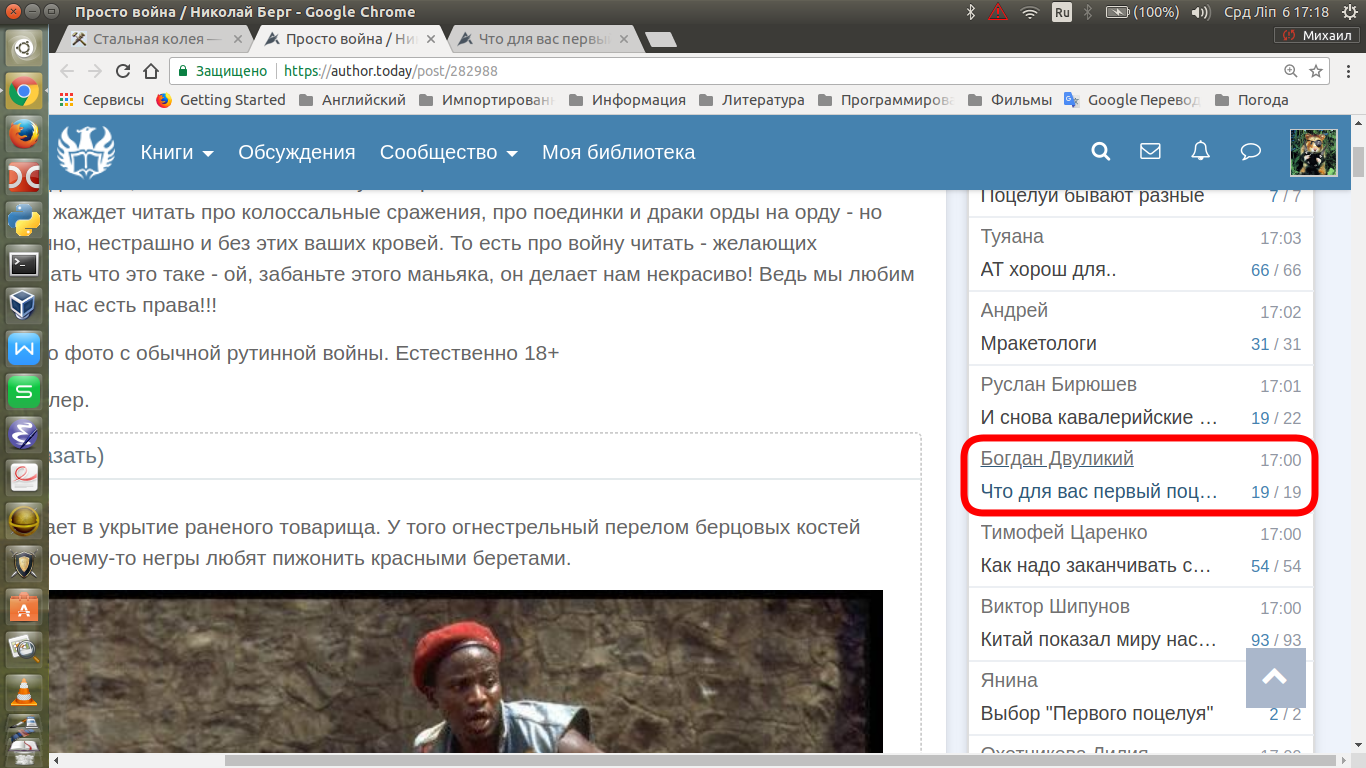Viewport: 1366px width, 768px height.
Task: Click the scroll-to-top arrow button
Action: pos(1275,678)
